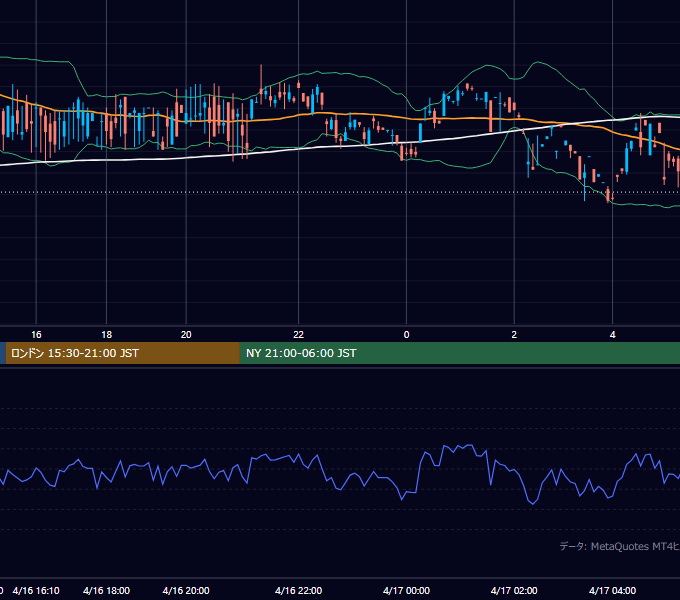This screenshot has width=680, height=600.
Task: Click the 4/16 16:10 timestamp label
Action: pyautogui.click(x=36, y=590)
